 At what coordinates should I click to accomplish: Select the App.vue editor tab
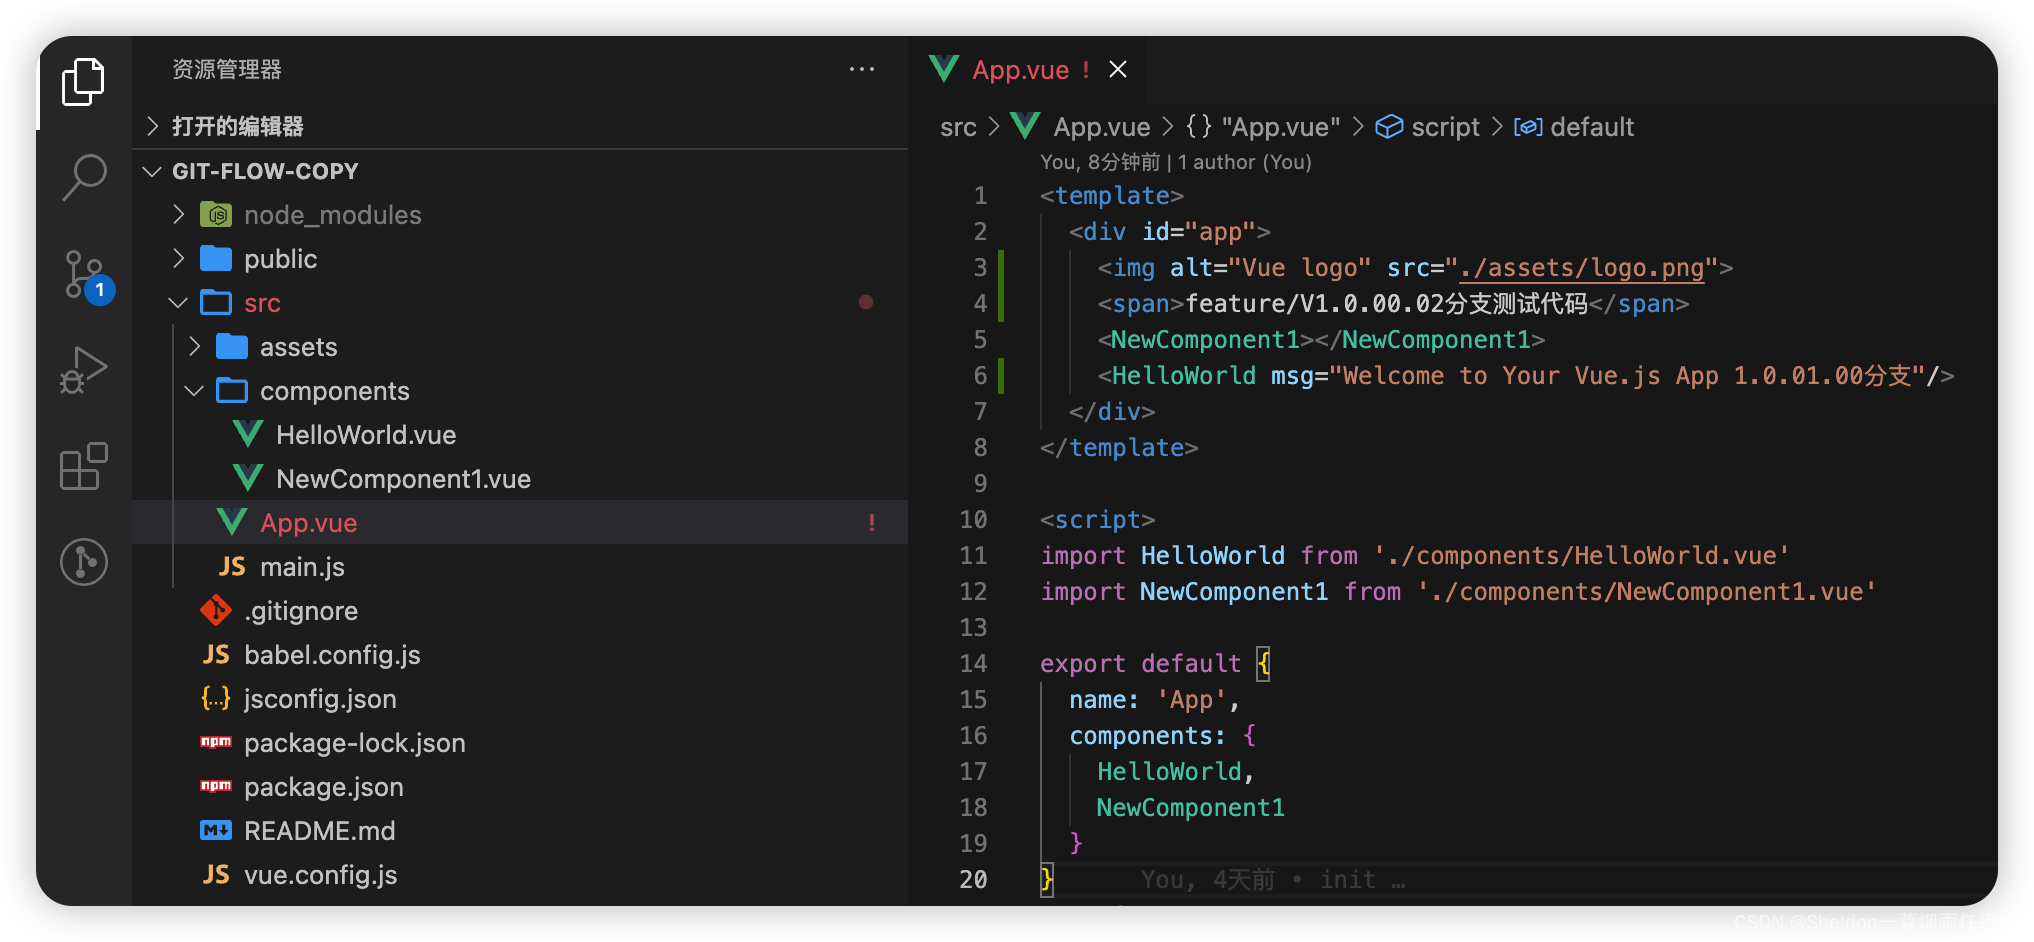pyautogui.click(x=1026, y=69)
